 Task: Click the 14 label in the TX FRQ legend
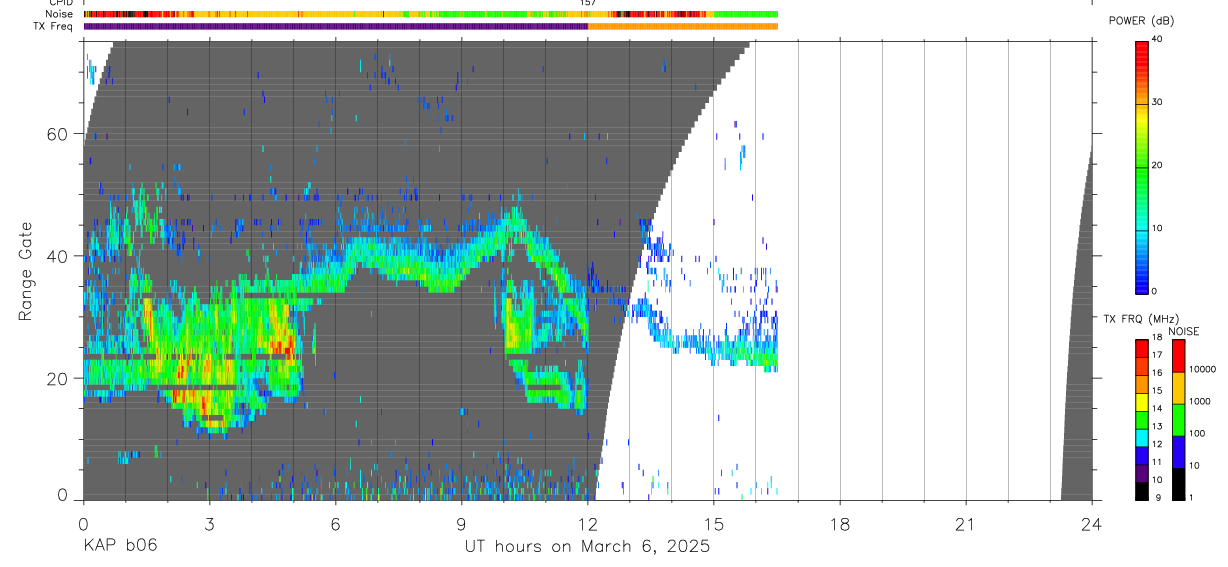[x=1158, y=408]
